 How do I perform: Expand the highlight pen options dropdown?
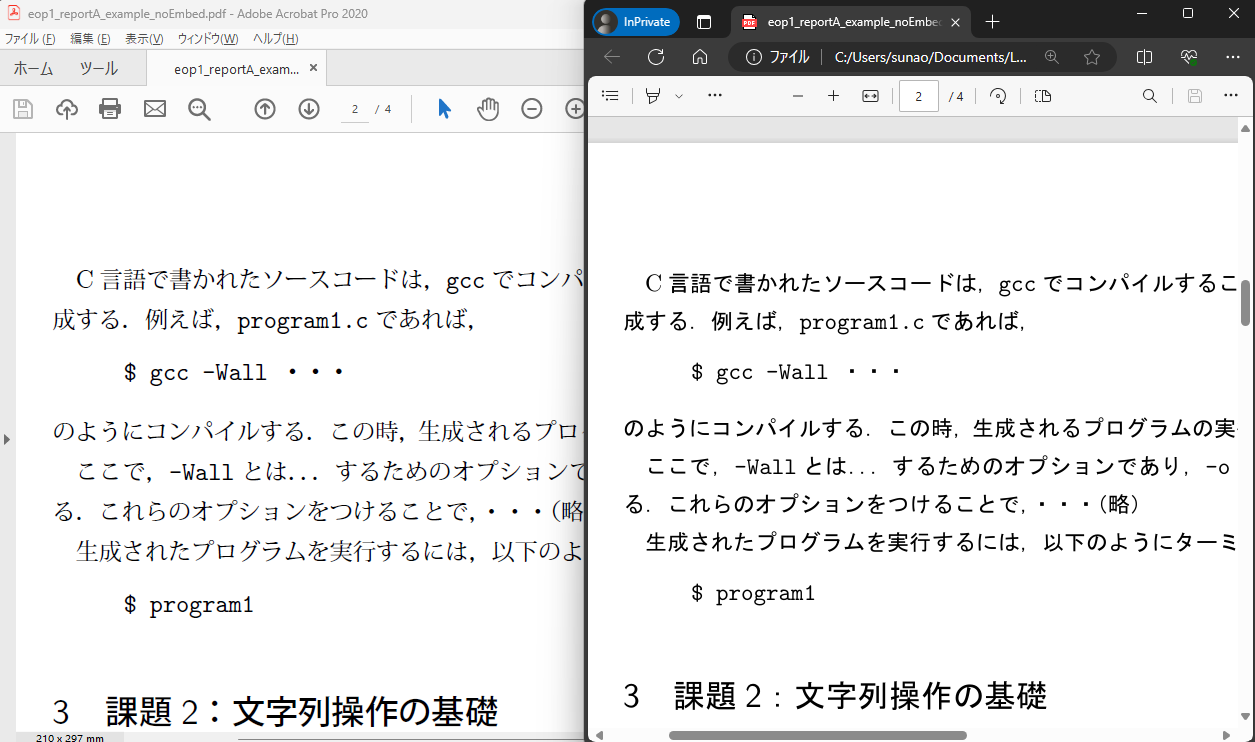679,96
